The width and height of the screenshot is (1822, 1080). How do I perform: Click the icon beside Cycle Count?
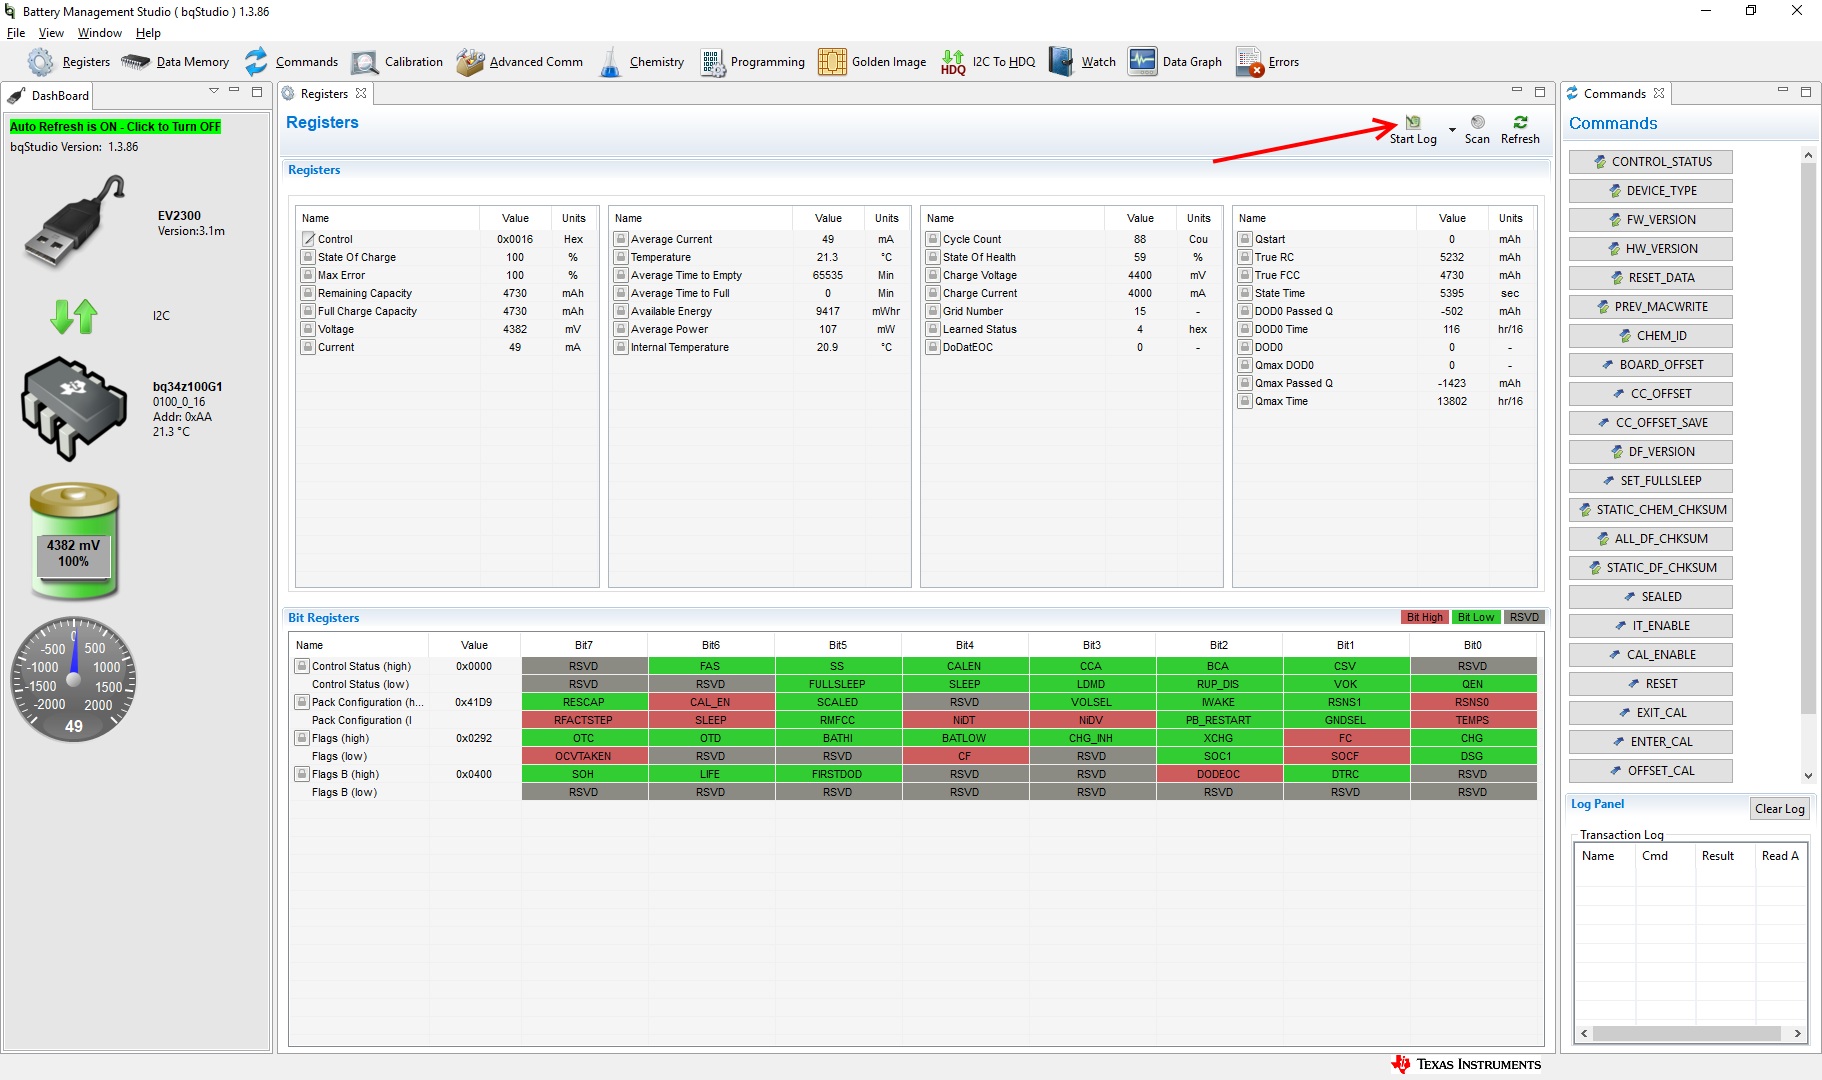pos(933,239)
